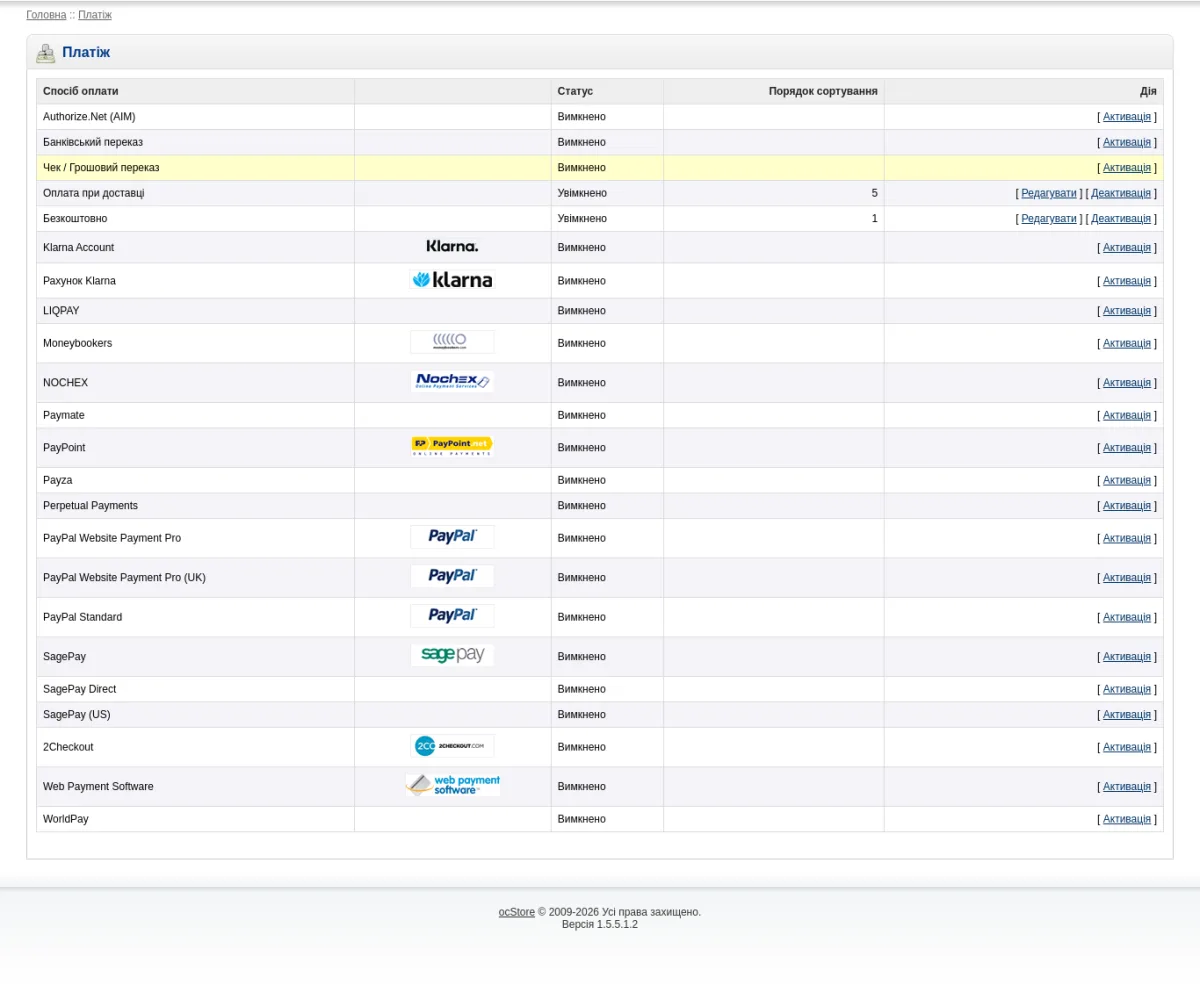Click the Web Payment Software name text
The image size is (1200, 985).
point(98,786)
